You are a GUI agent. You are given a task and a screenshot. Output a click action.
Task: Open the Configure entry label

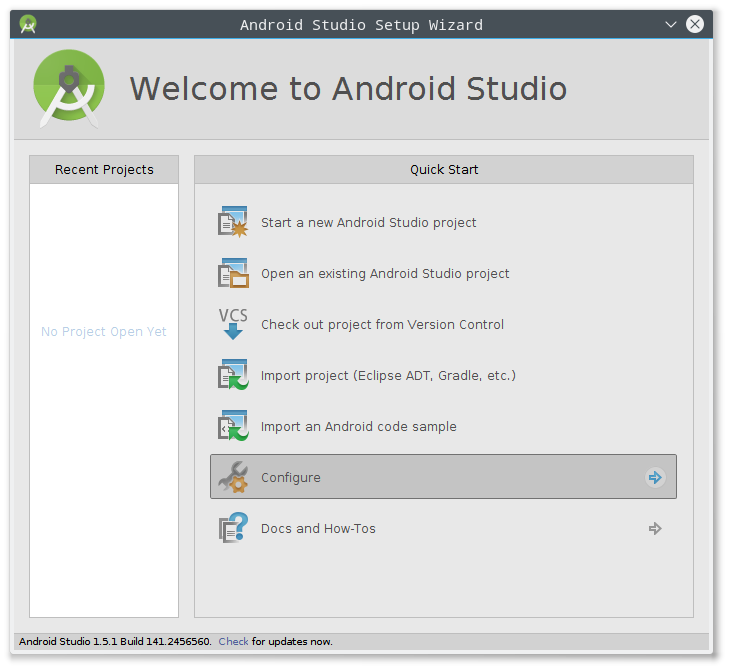[x=291, y=478]
